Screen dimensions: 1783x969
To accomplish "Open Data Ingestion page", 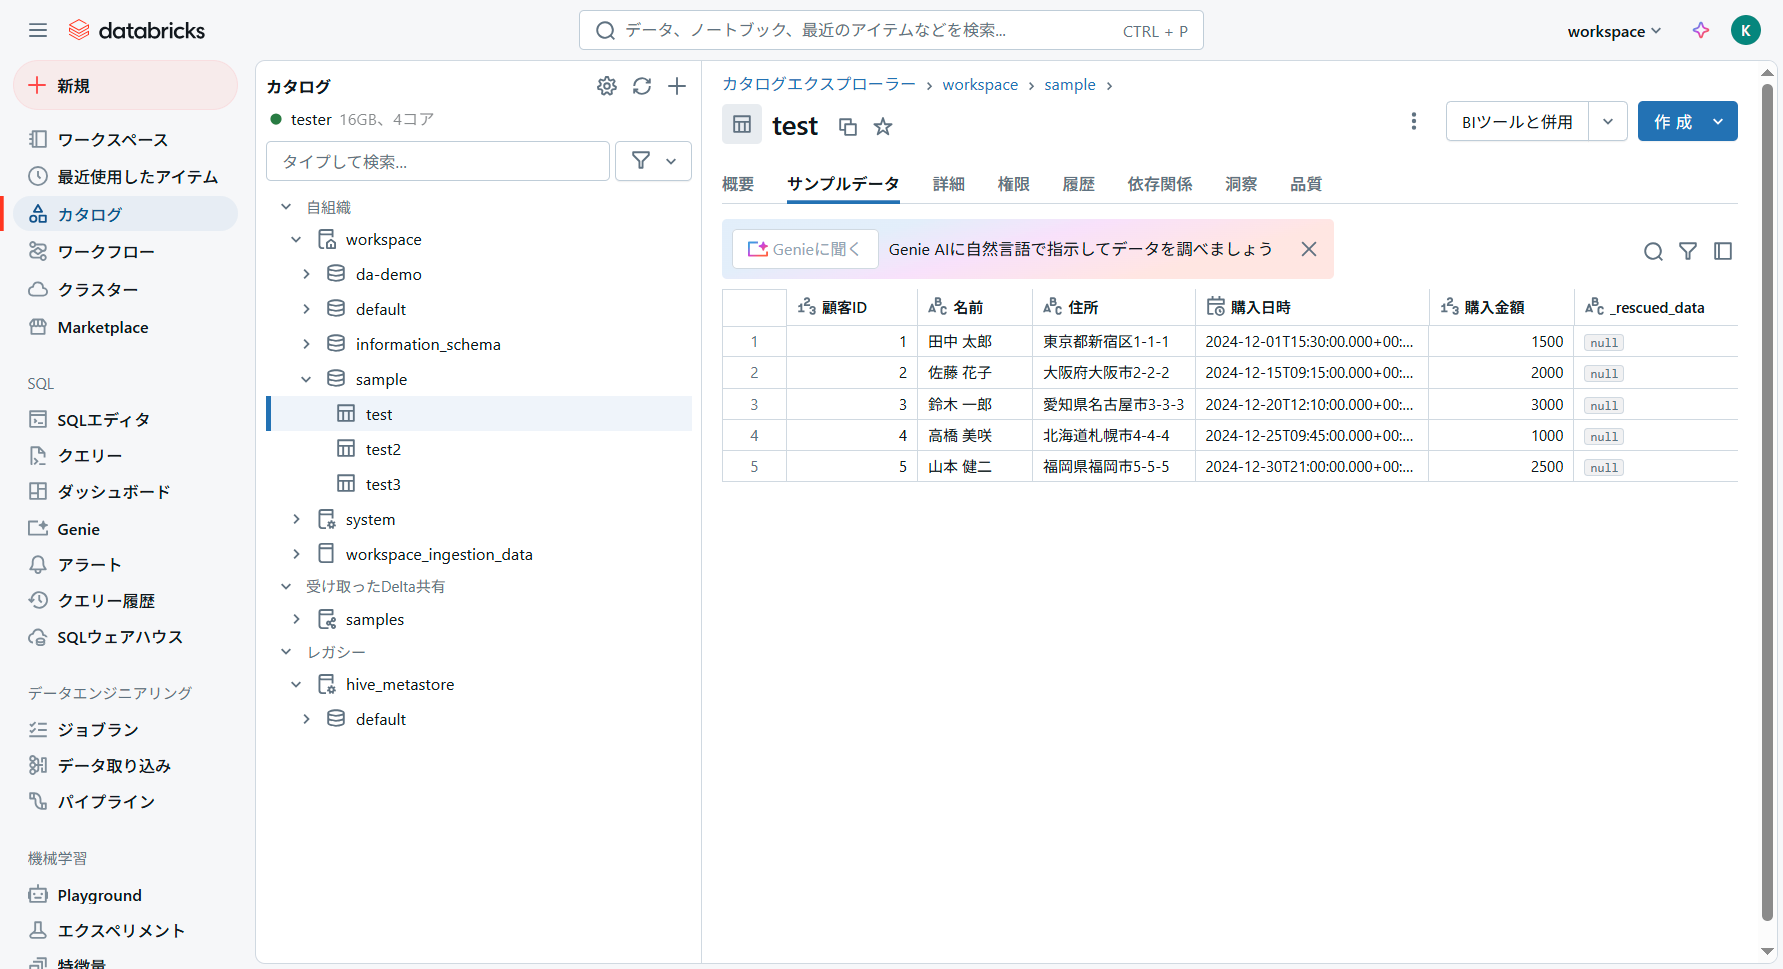I will [x=125, y=765].
